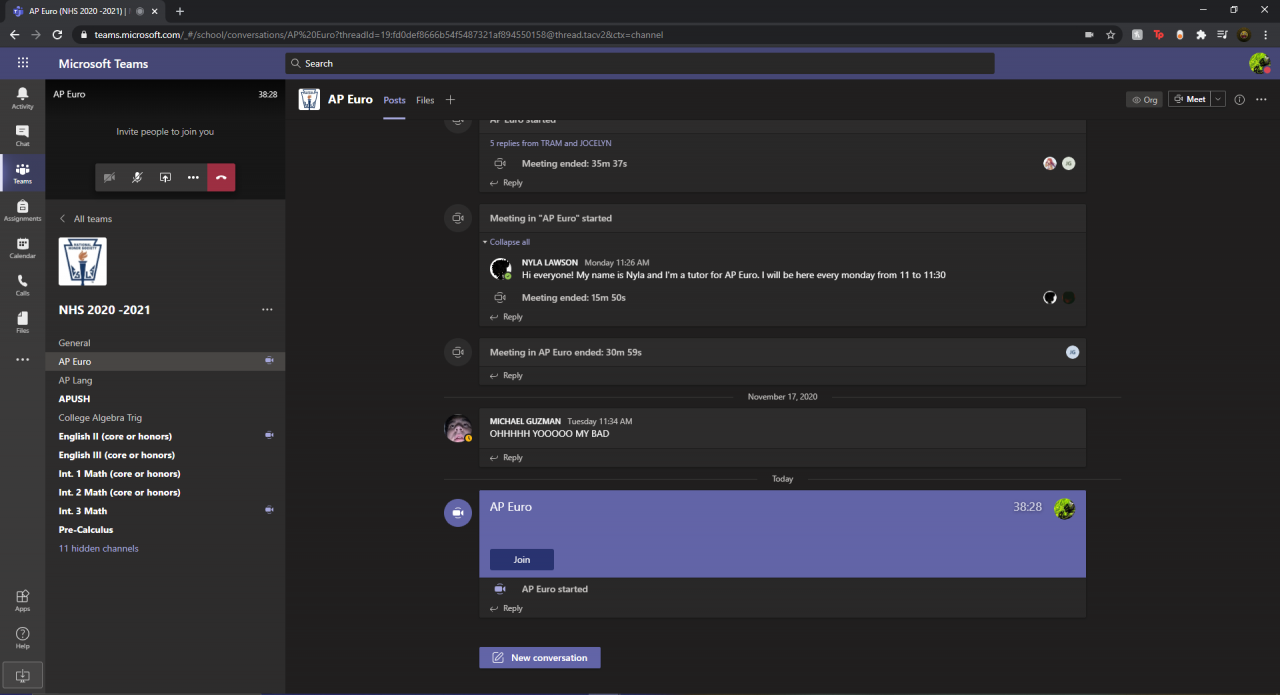Screen dimensions: 1280x695
Task: Select the Int. 2 Math channel
Action: 165,492
